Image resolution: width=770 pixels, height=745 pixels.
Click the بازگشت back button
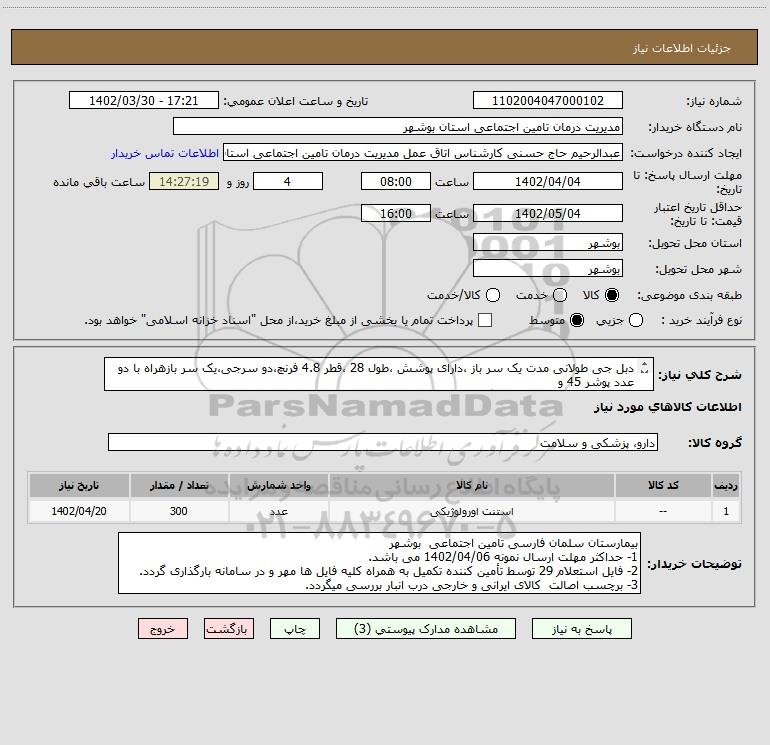[x=229, y=629]
